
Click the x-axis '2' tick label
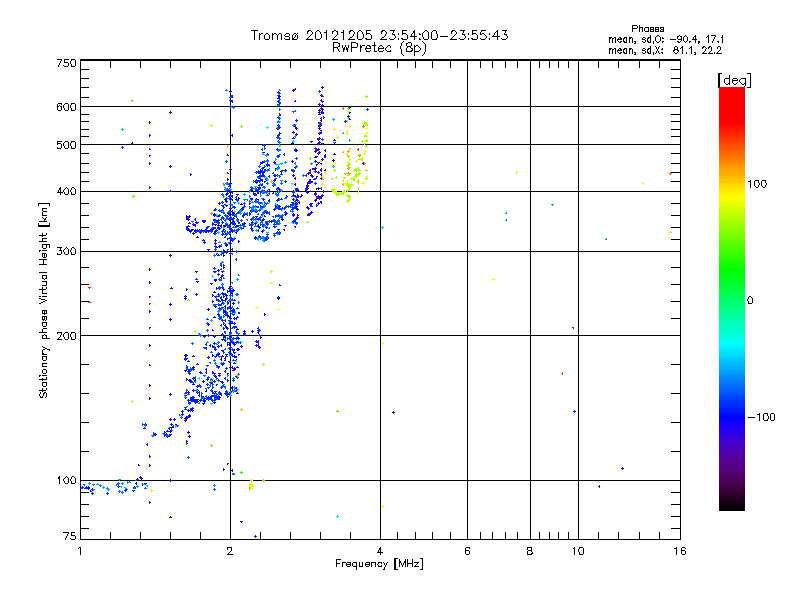pos(230,551)
